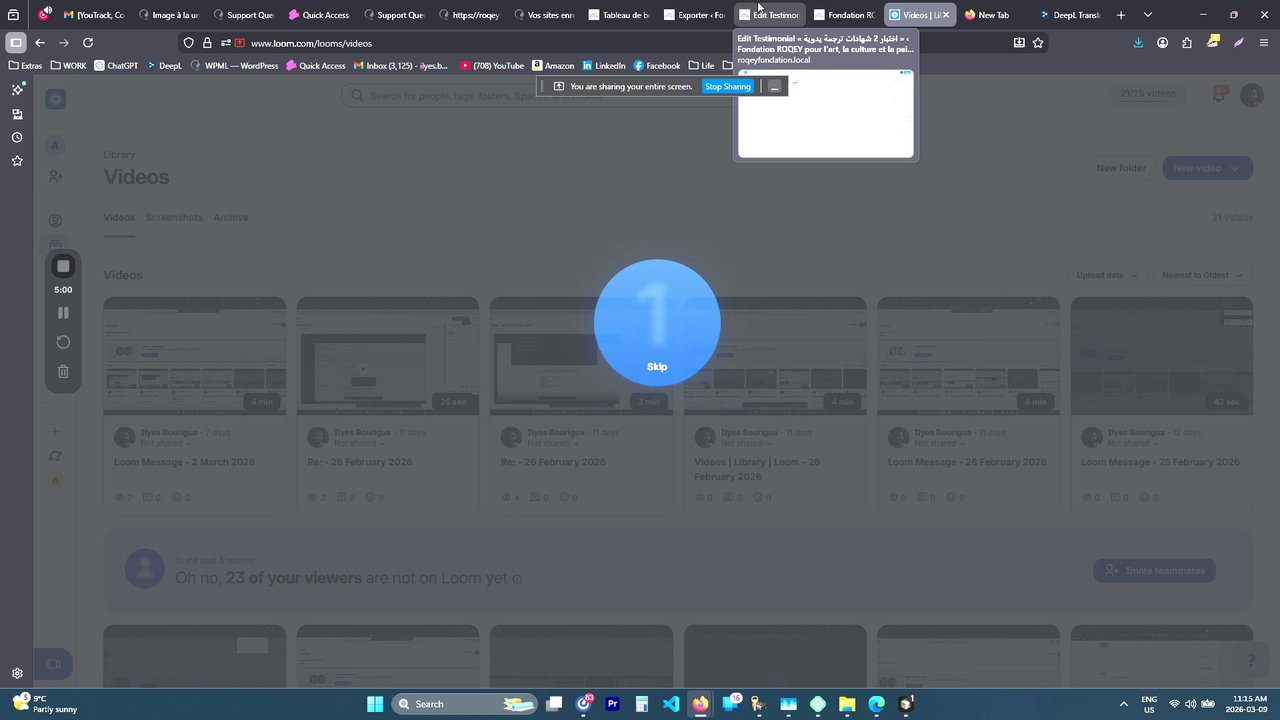Open a new browser tab
The height and width of the screenshot is (720, 1280).
click(x=1121, y=15)
